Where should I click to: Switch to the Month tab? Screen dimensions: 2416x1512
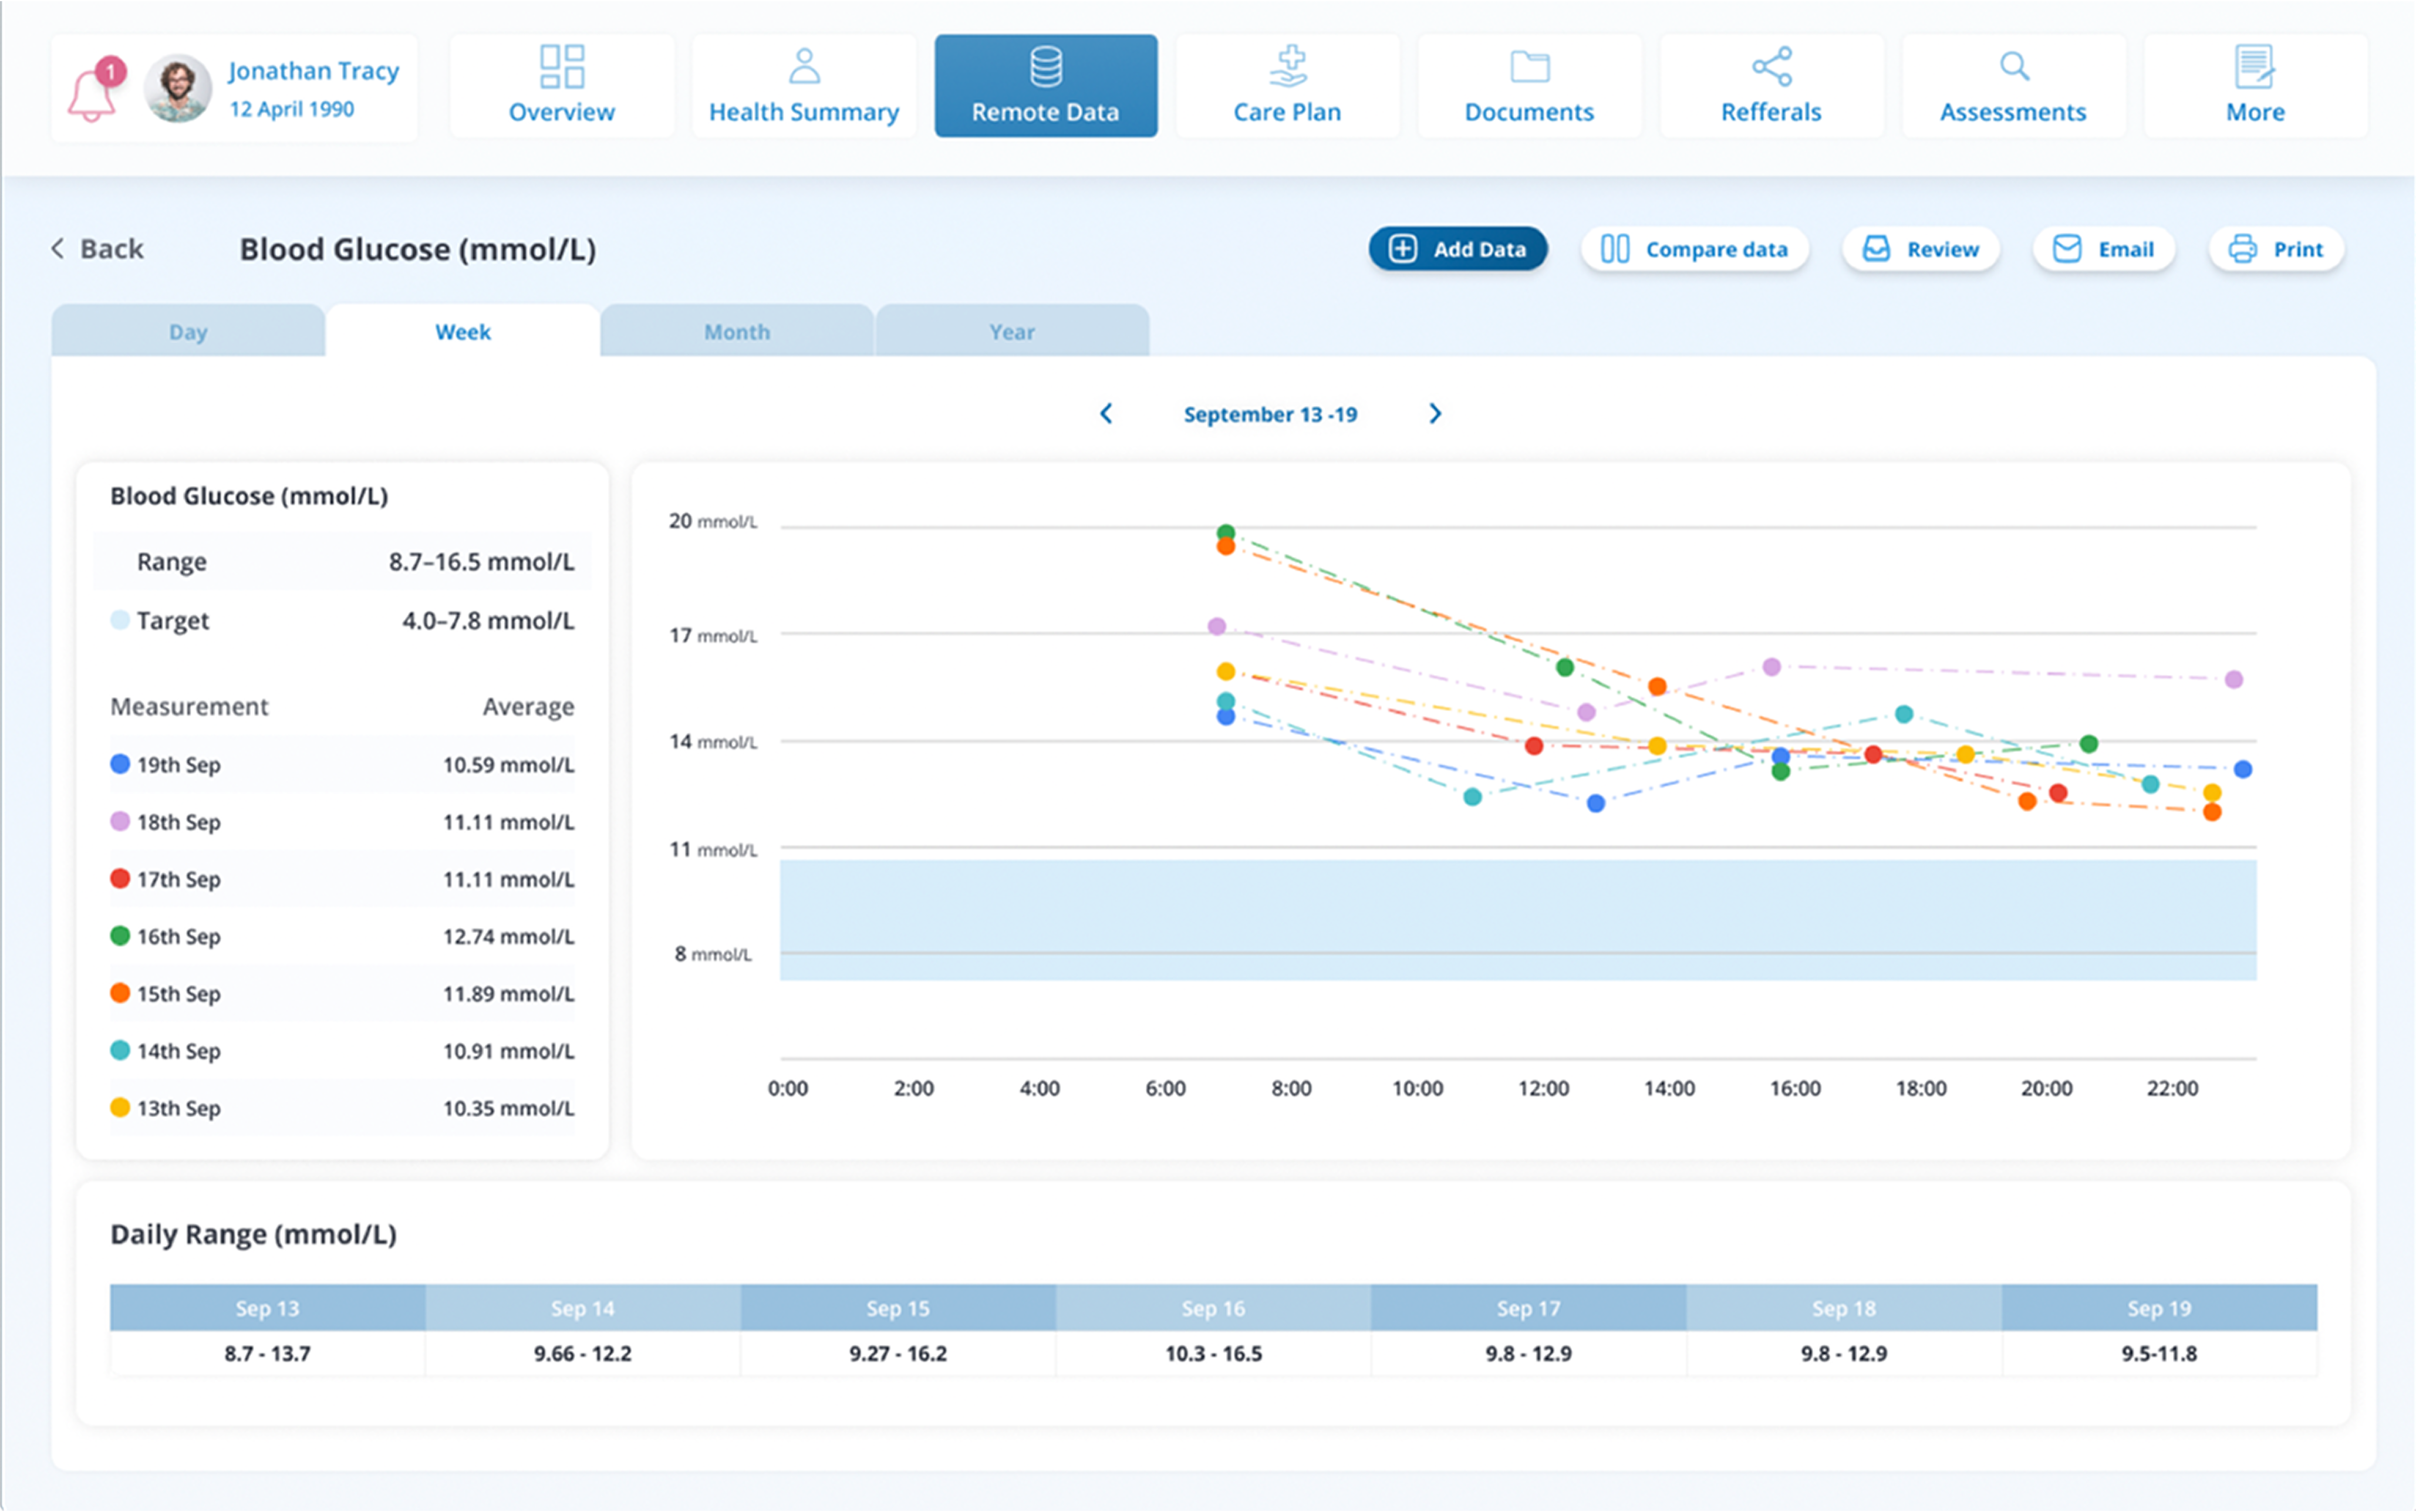(737, 331)
